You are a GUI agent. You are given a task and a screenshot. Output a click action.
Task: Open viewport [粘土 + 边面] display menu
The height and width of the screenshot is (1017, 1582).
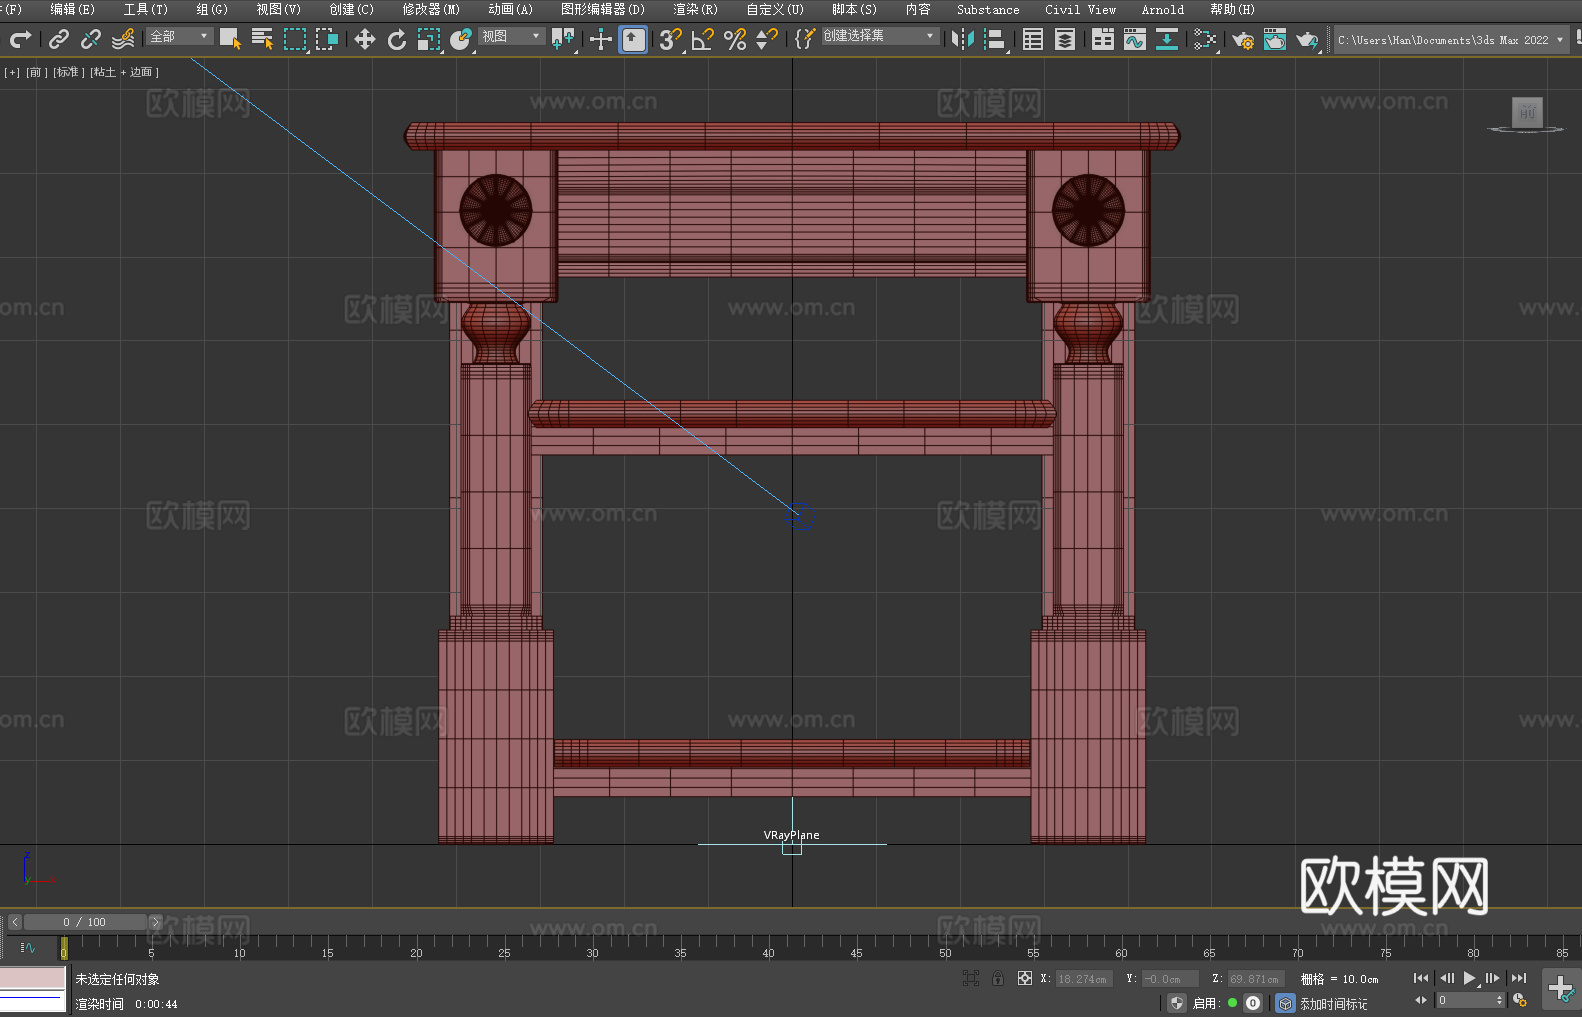click(x=124, y=72)
